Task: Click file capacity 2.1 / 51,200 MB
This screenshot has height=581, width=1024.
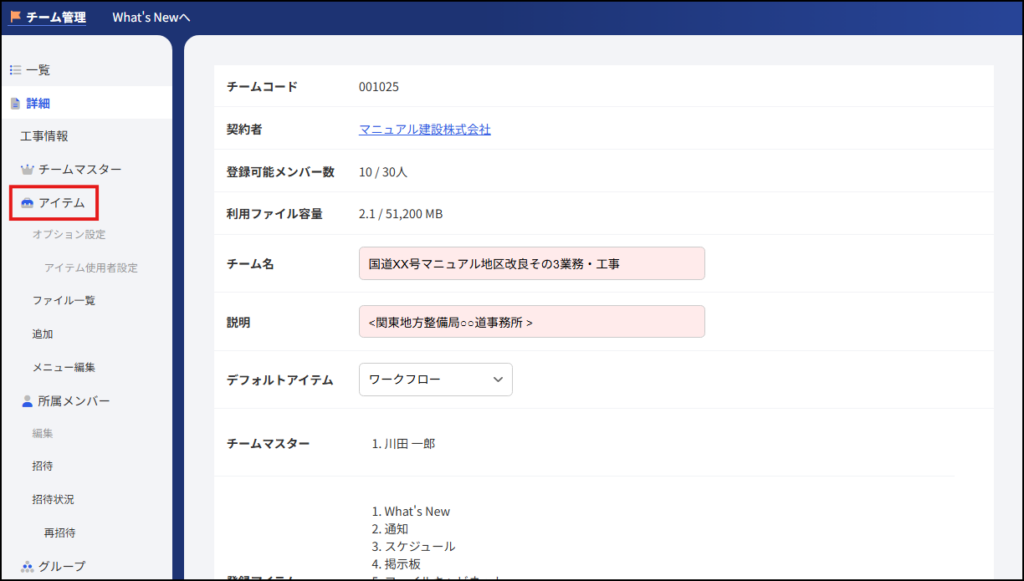Action: 400,213
